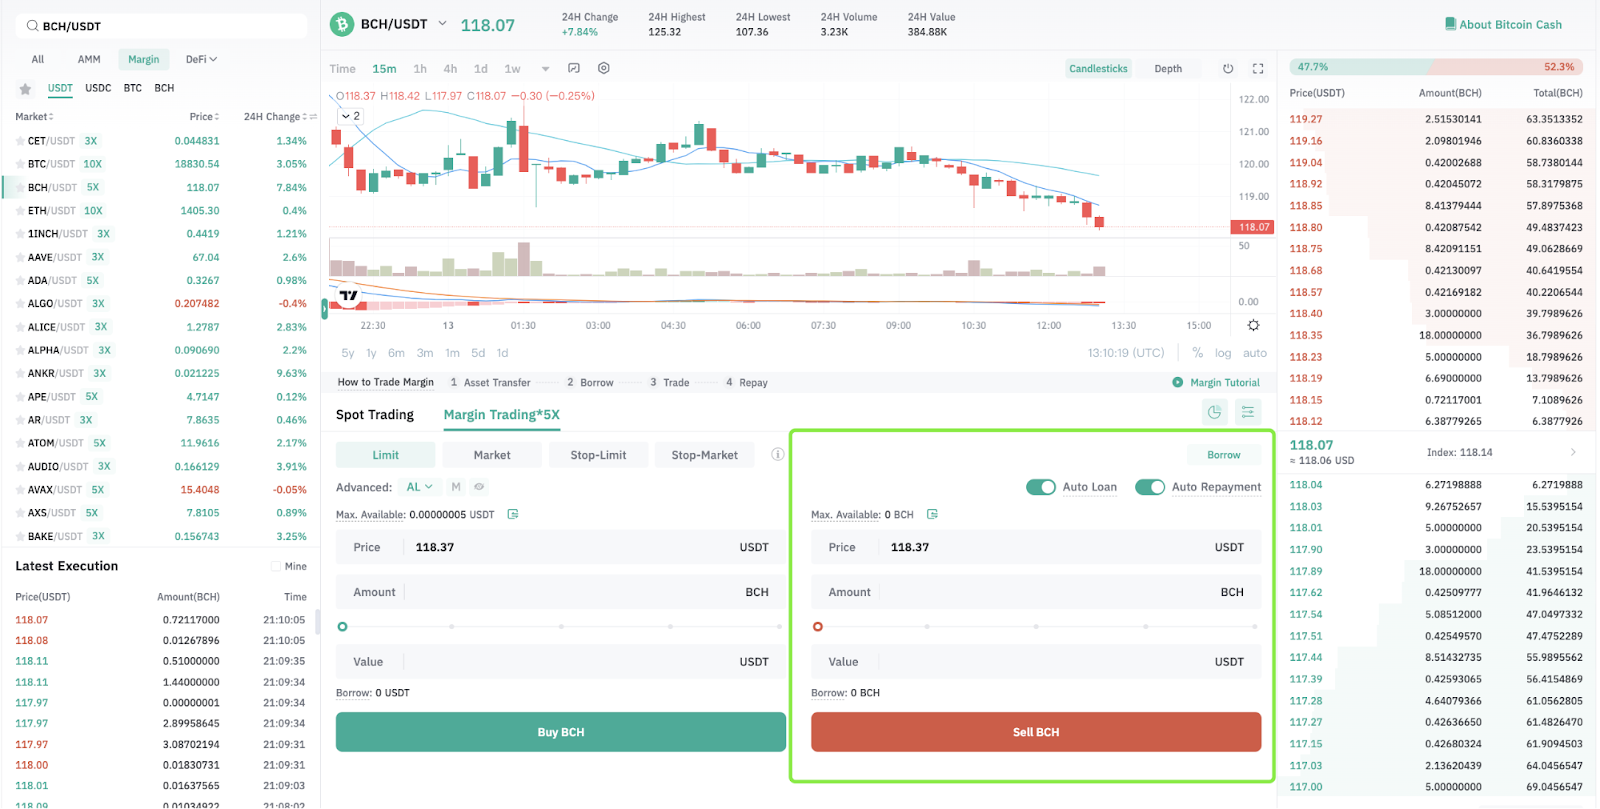Open the trading preferences sliders icon
This screenshot has width=1600, height=809.
click(x=1248, y=412)
